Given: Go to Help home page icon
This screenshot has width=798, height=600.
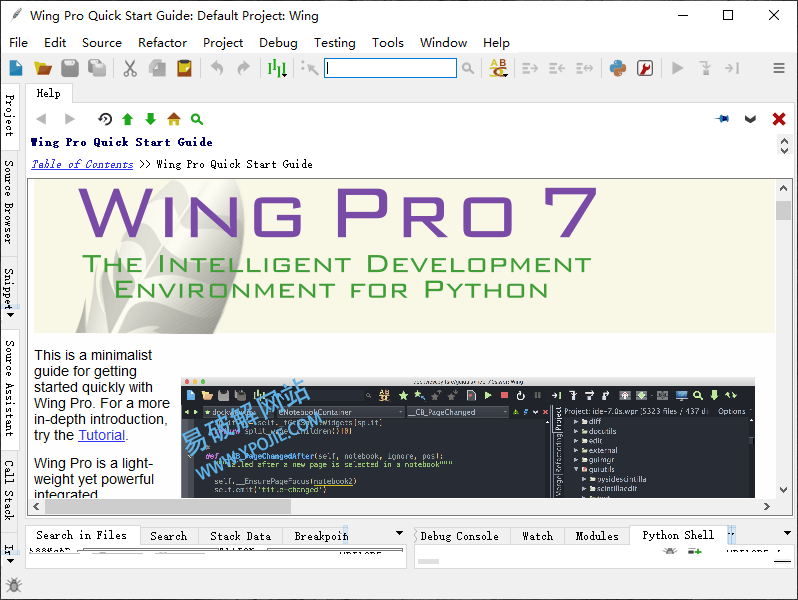Looking at the screenshot, I should [174, 119].
